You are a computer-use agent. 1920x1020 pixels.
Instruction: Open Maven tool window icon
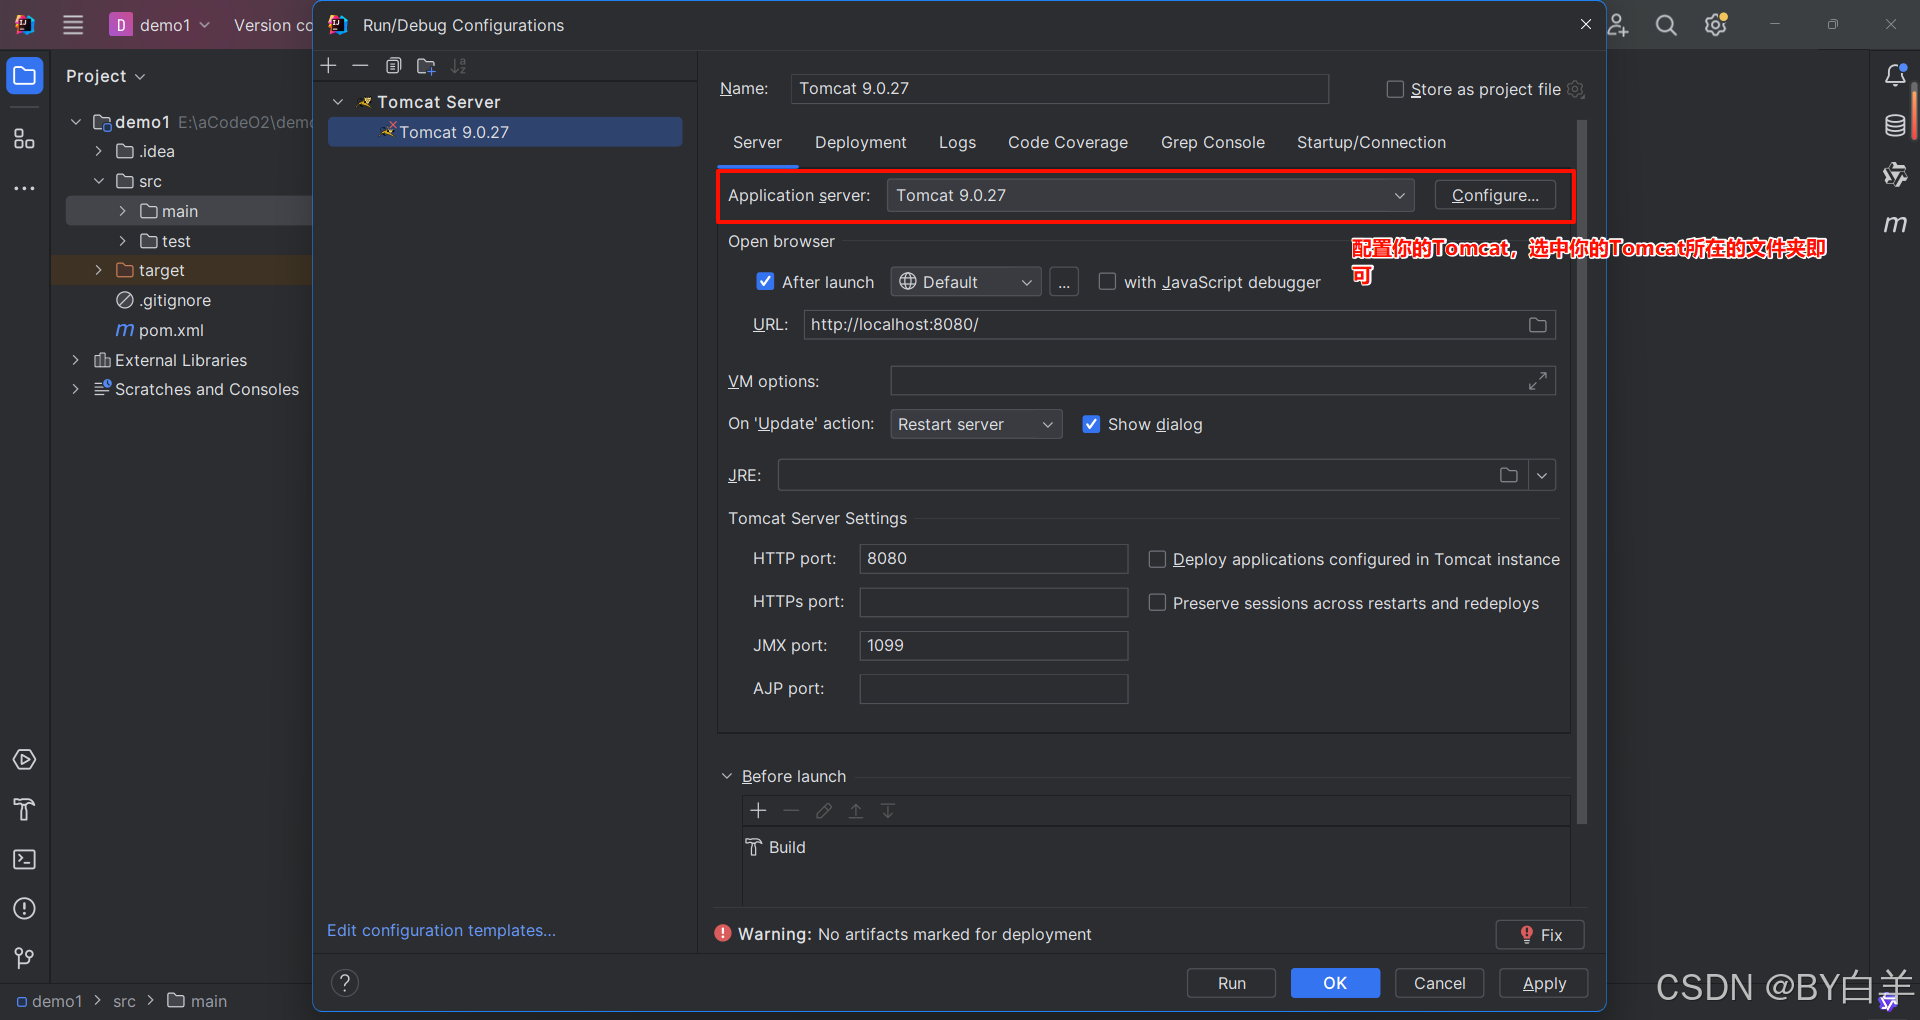[1895, 224]
